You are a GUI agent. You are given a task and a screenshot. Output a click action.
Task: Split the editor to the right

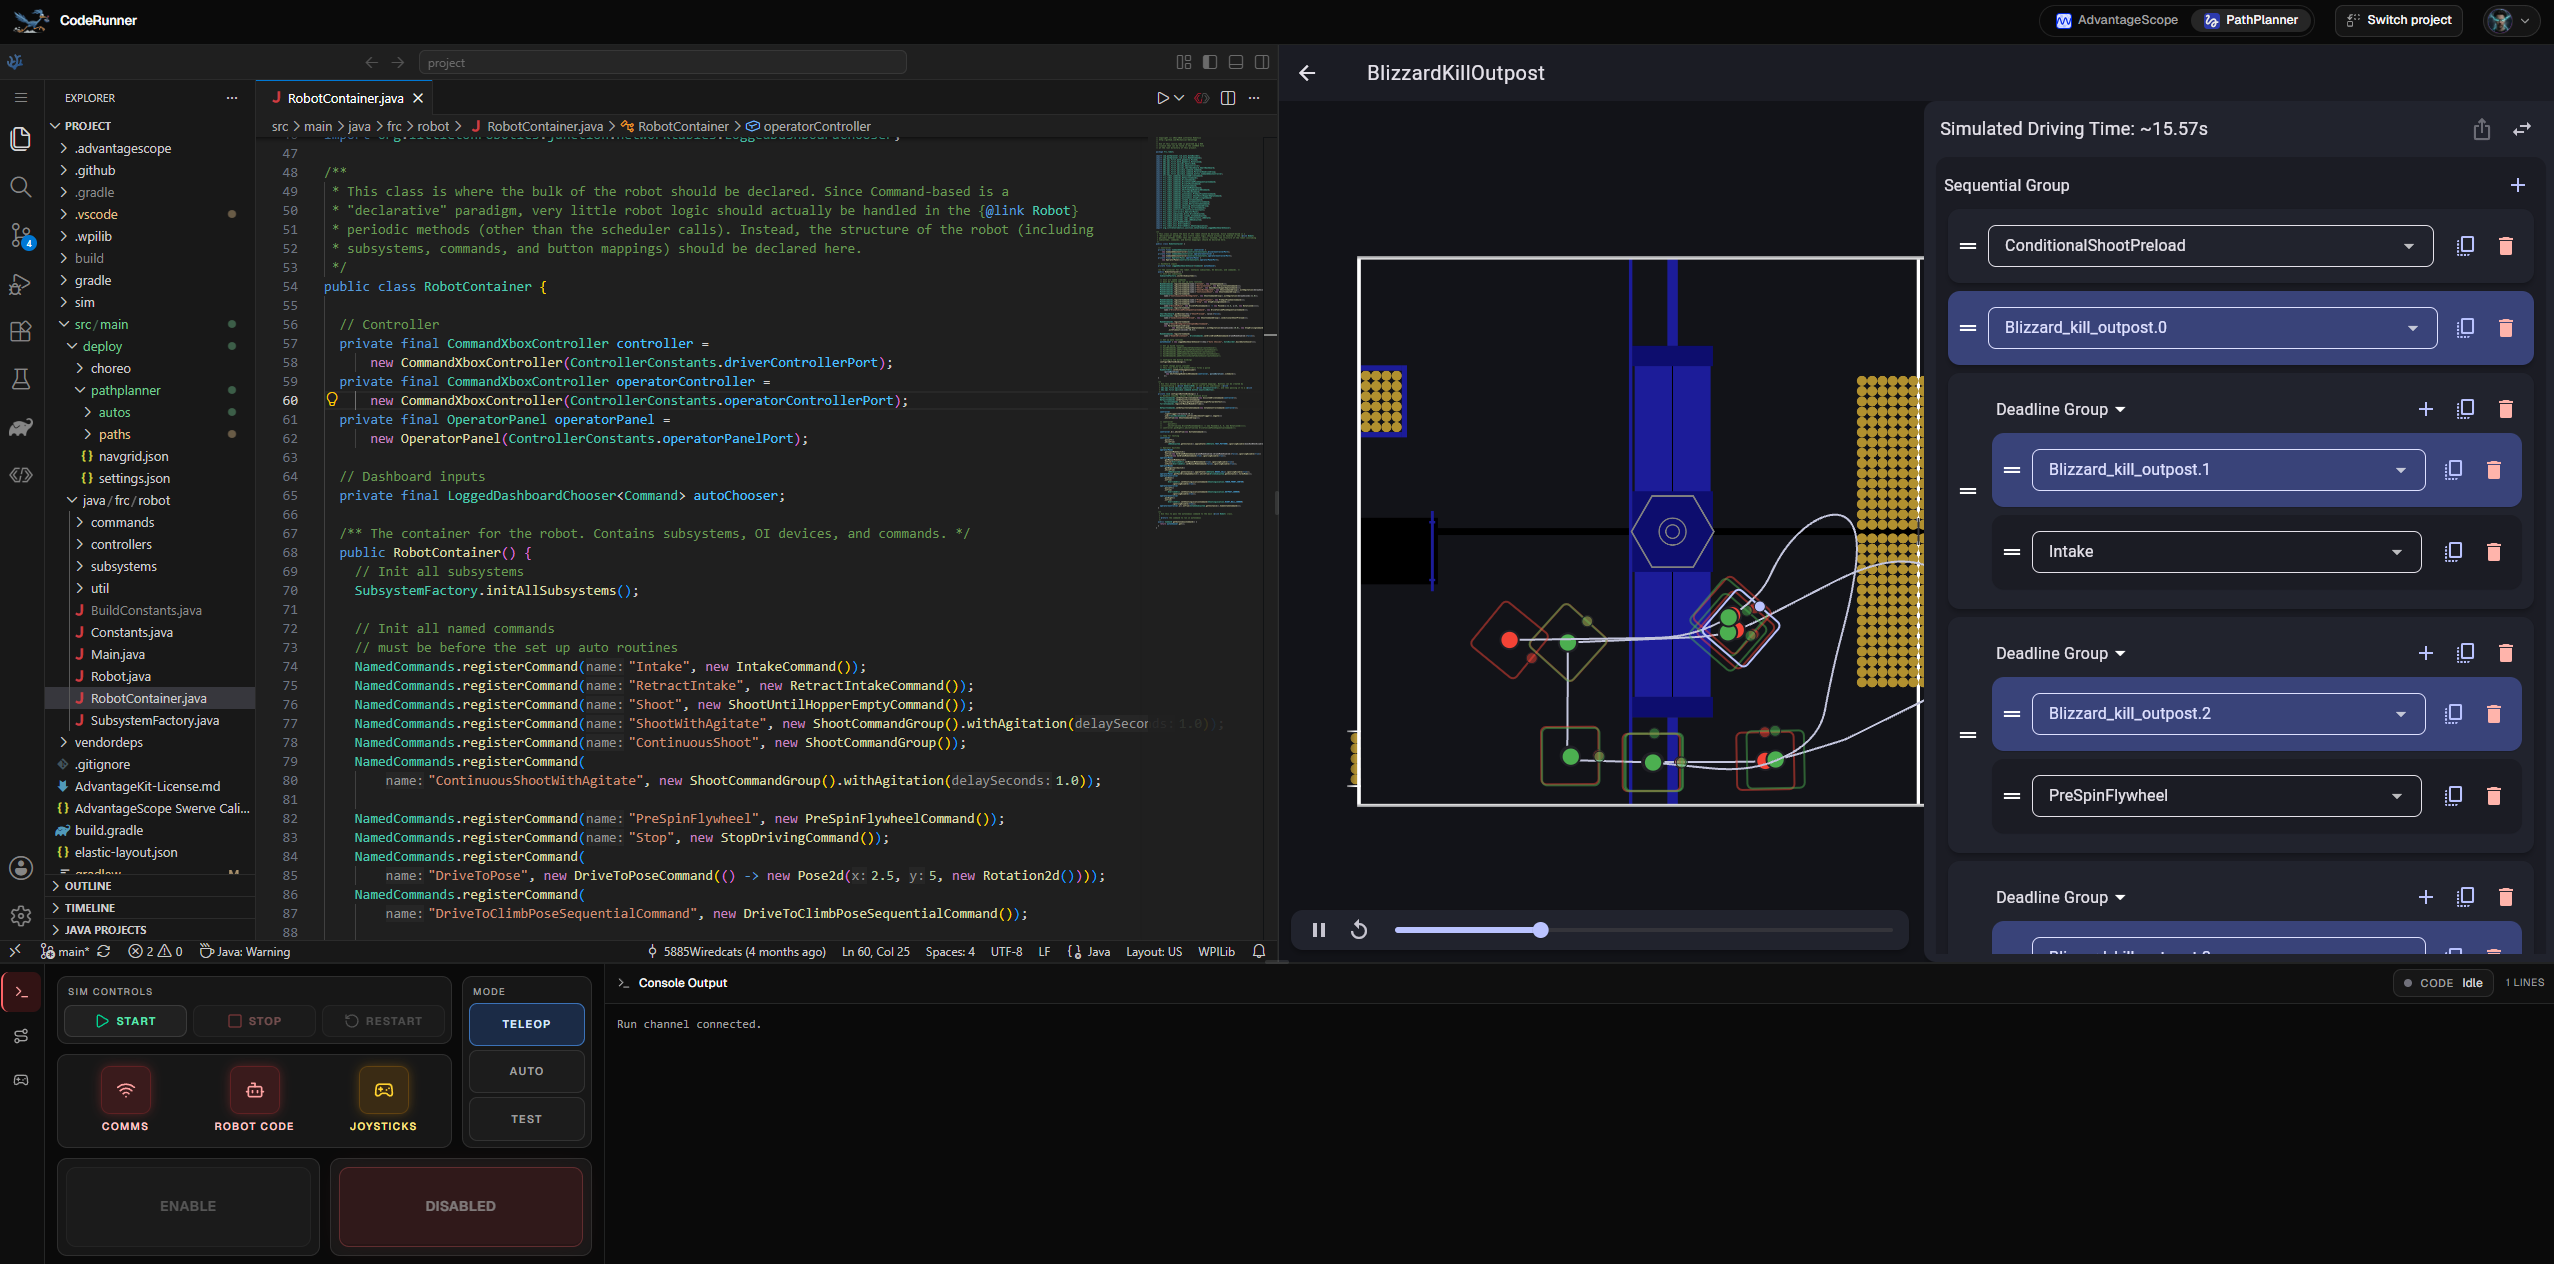1228,98
